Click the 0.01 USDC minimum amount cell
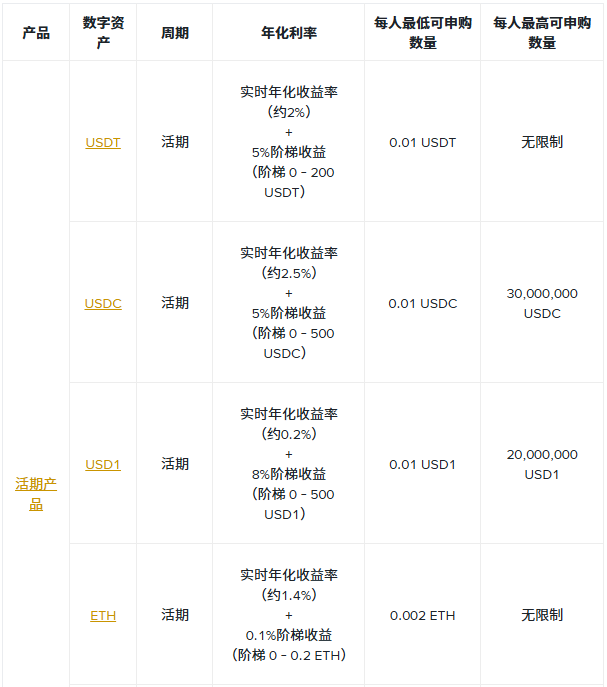The image size is (607, 687). (x=422, y=303)
